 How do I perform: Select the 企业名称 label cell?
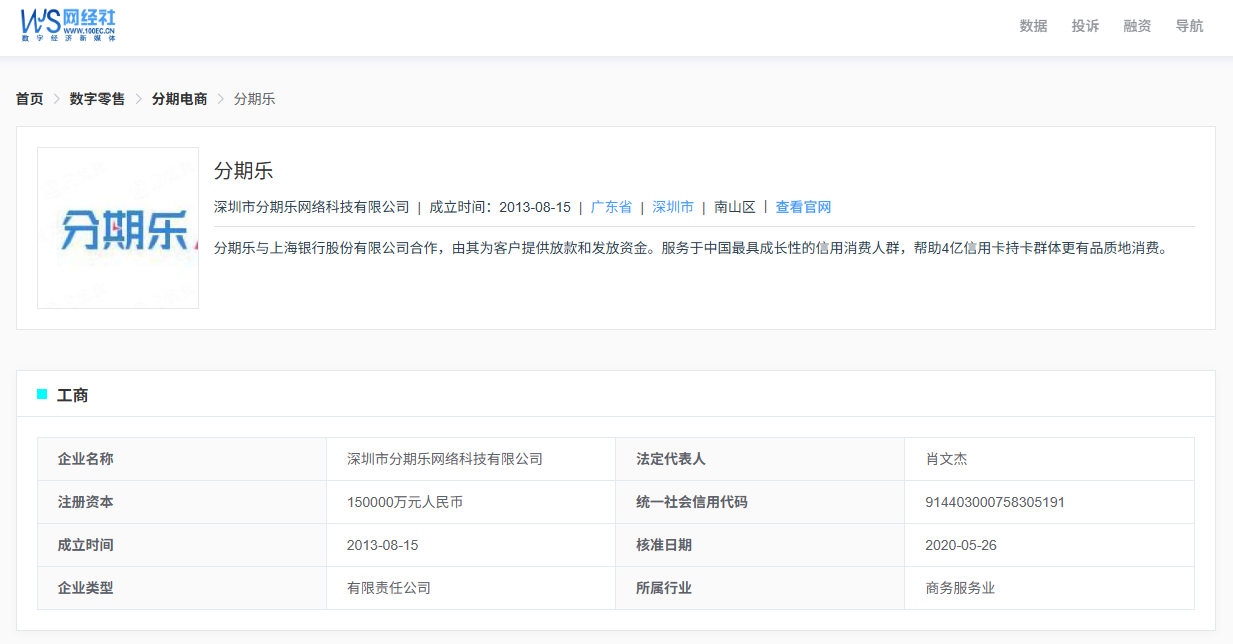(182, 459)
